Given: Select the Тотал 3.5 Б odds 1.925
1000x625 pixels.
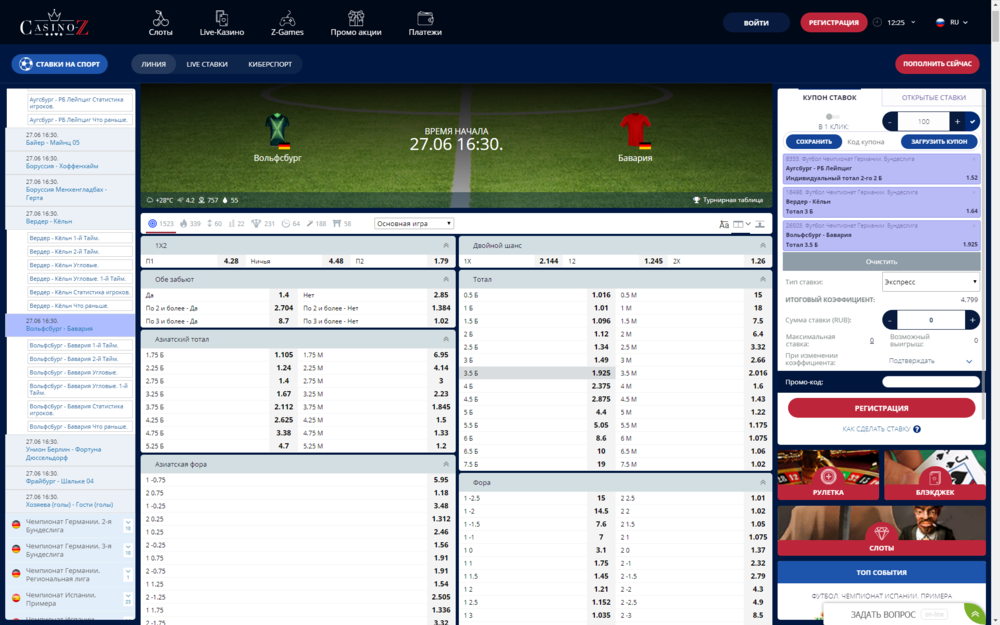Looking at the screenshot, I should (x=537, y=373).
